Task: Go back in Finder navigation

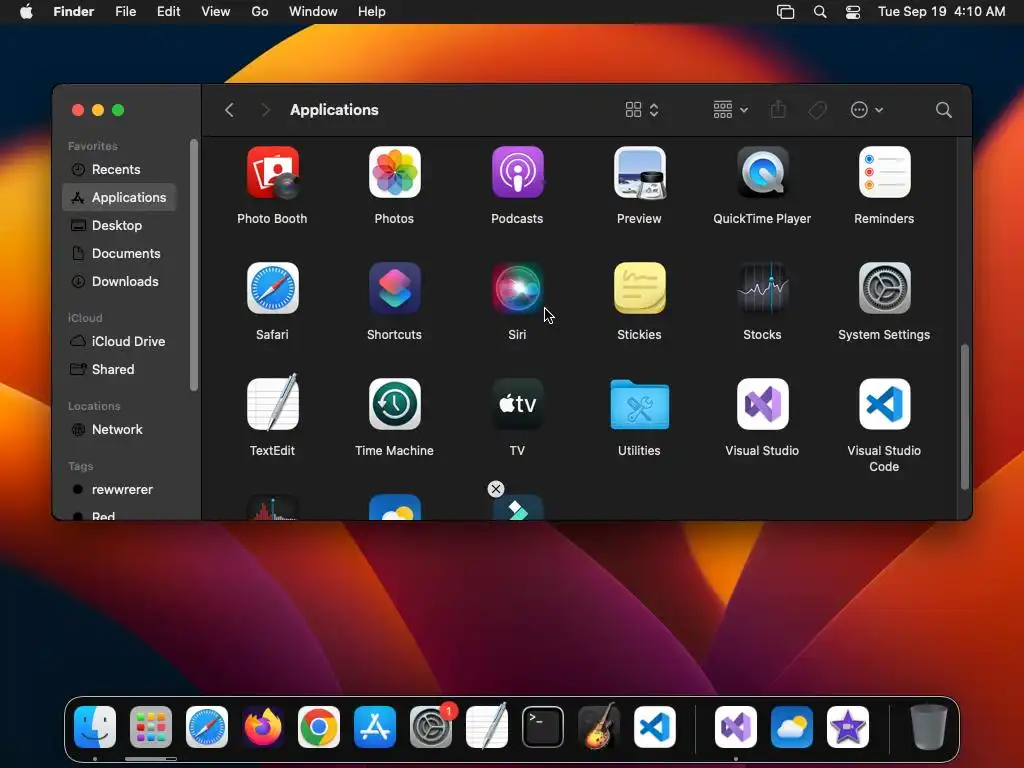Action: [x=229, y=110]
